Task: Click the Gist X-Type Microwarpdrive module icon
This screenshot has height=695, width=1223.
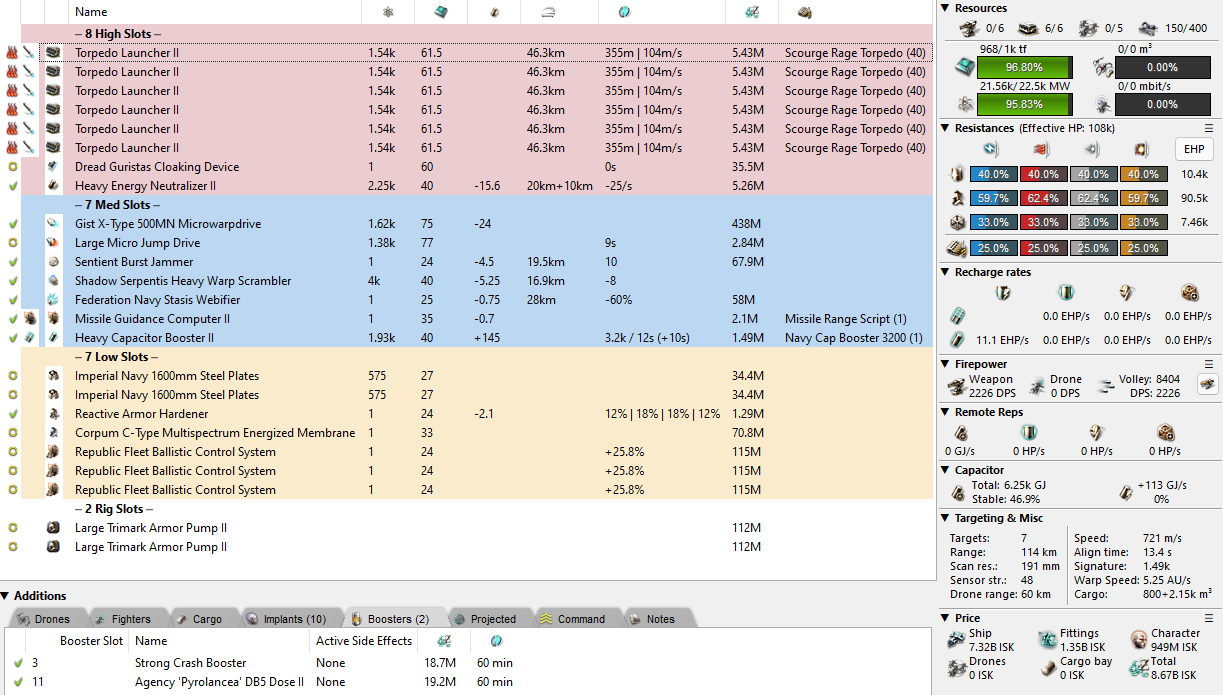Action: 52,224
